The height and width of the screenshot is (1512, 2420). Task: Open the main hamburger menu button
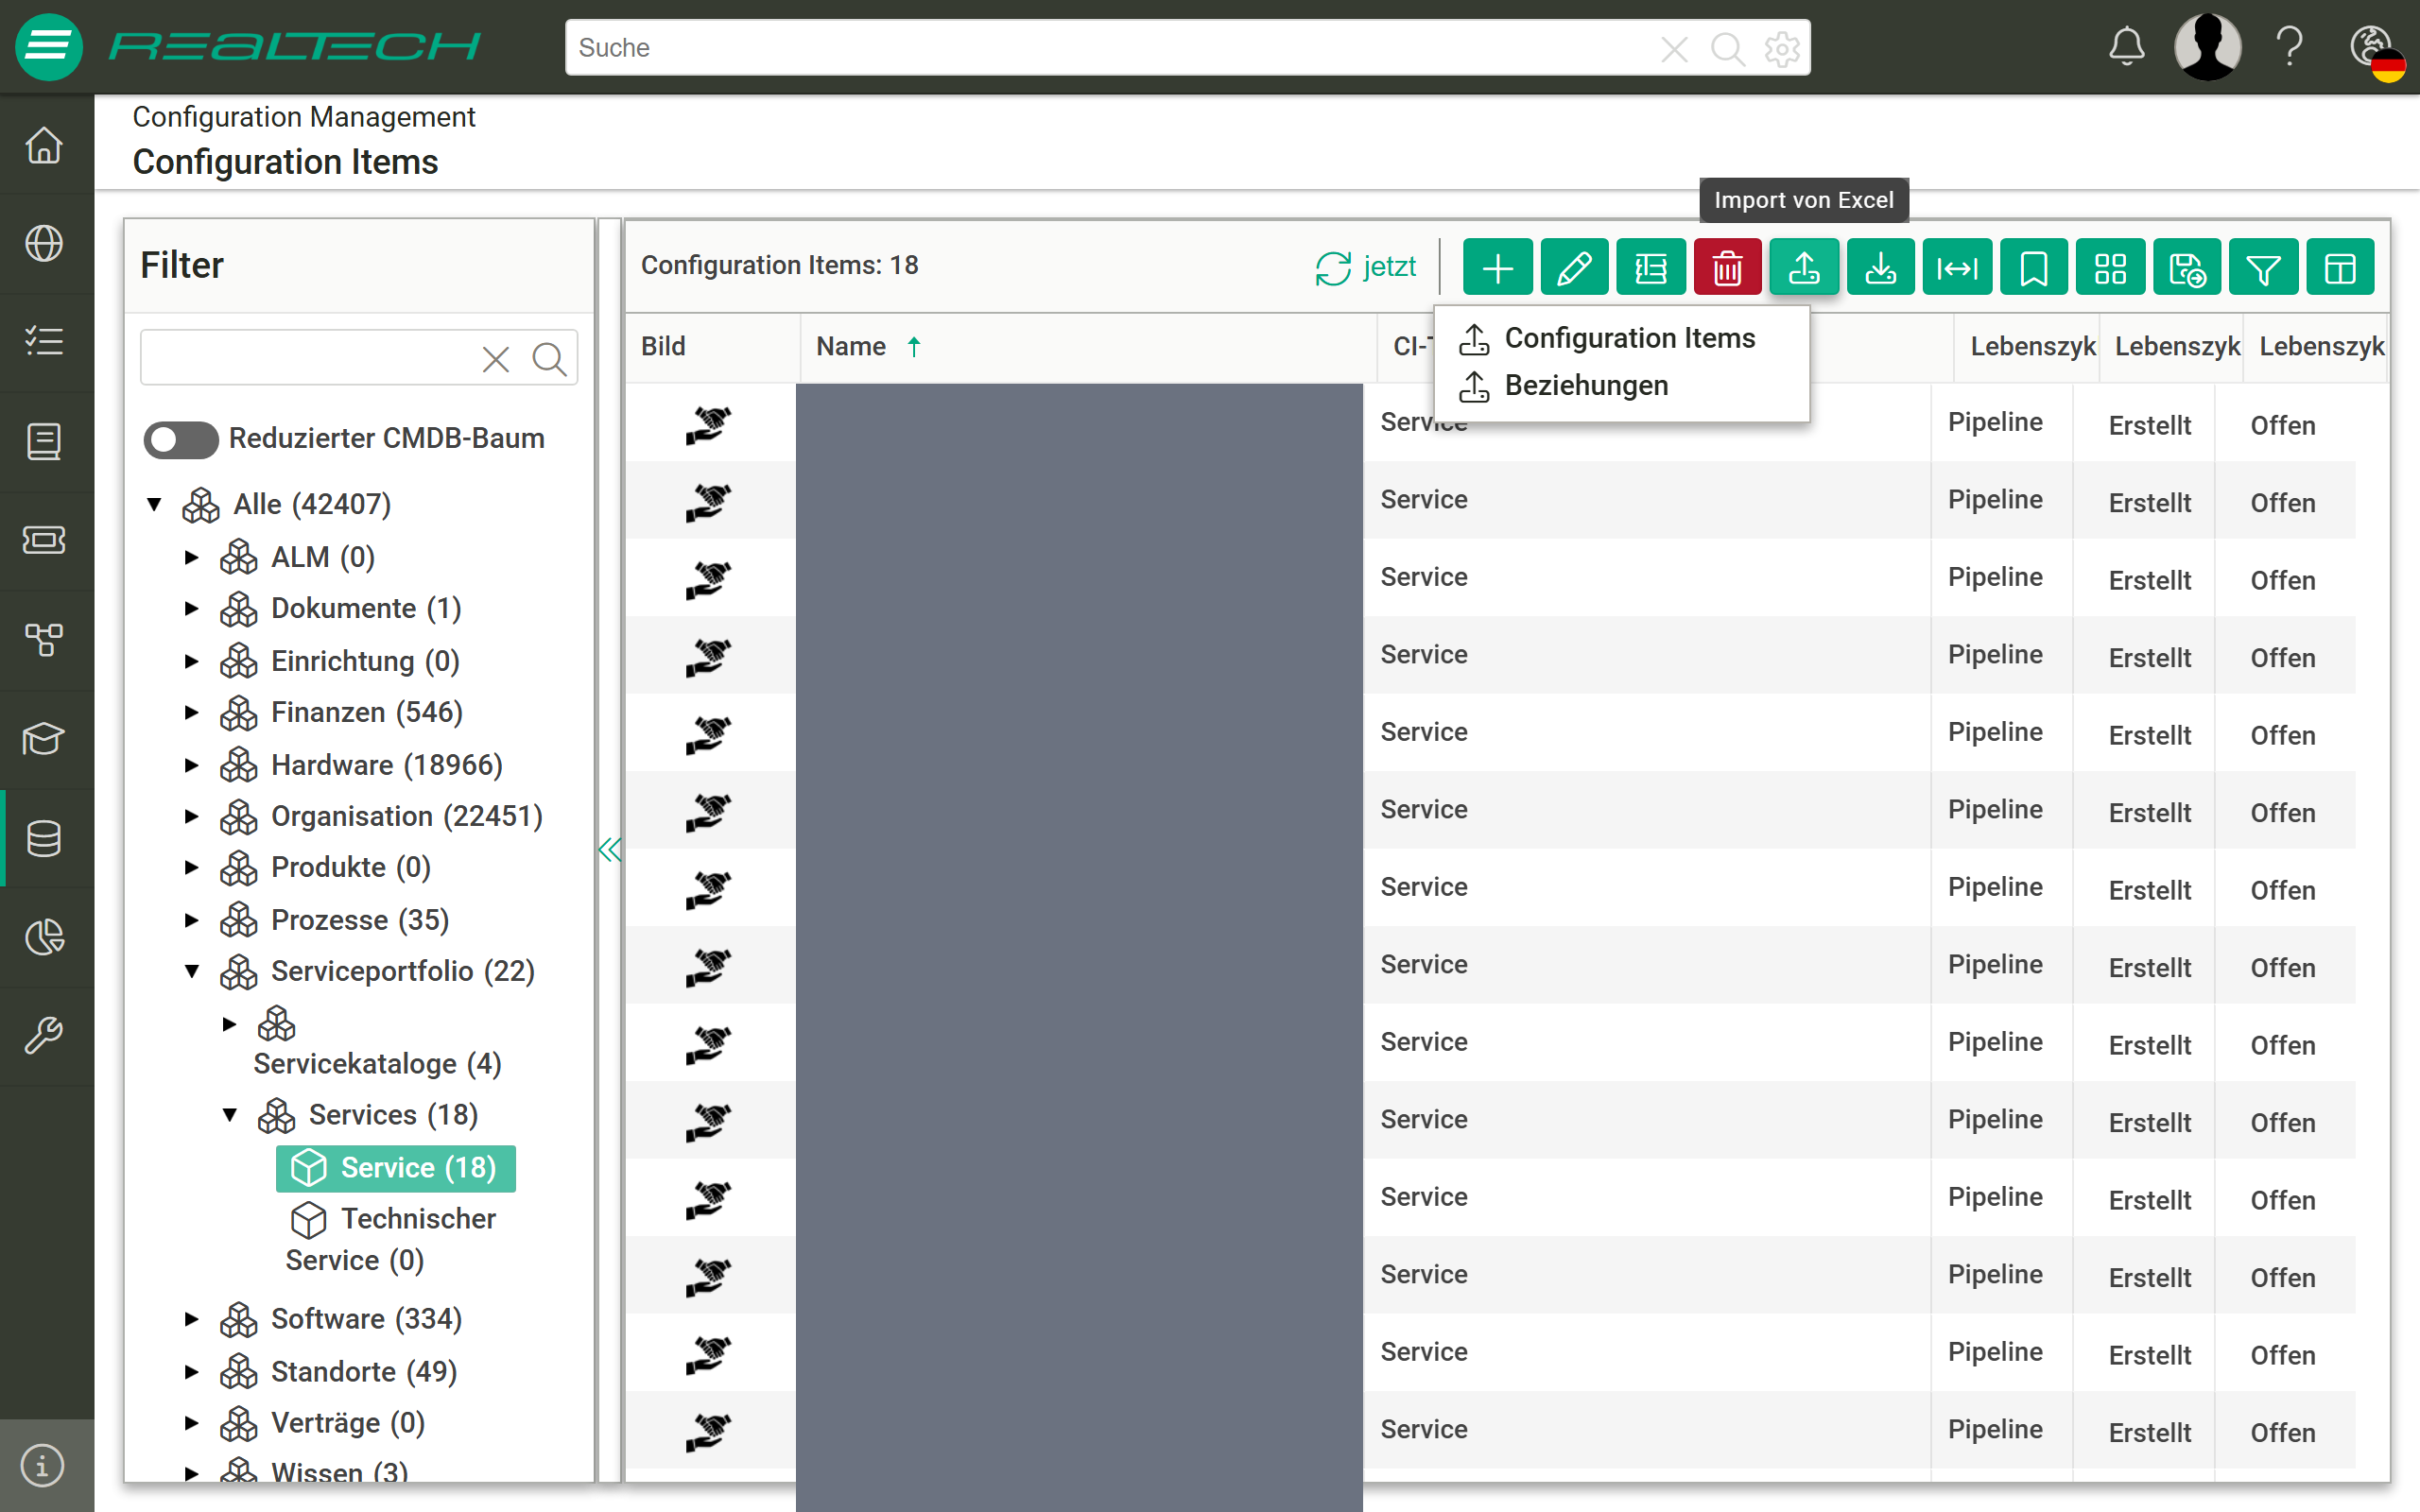pos(48,46)
